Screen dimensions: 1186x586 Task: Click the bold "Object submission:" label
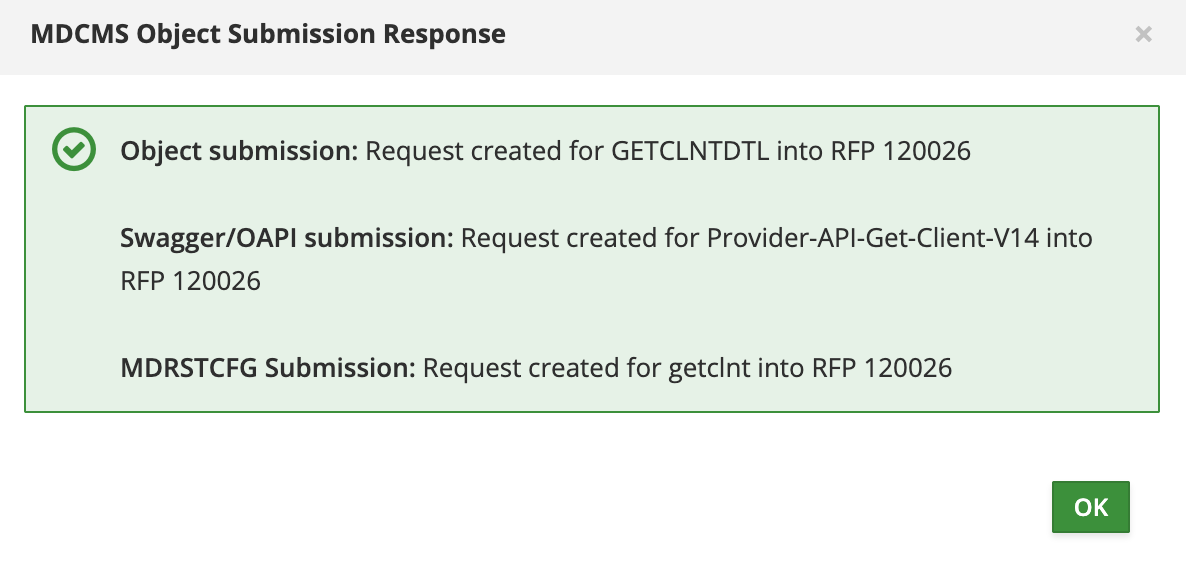pos(239,150)
